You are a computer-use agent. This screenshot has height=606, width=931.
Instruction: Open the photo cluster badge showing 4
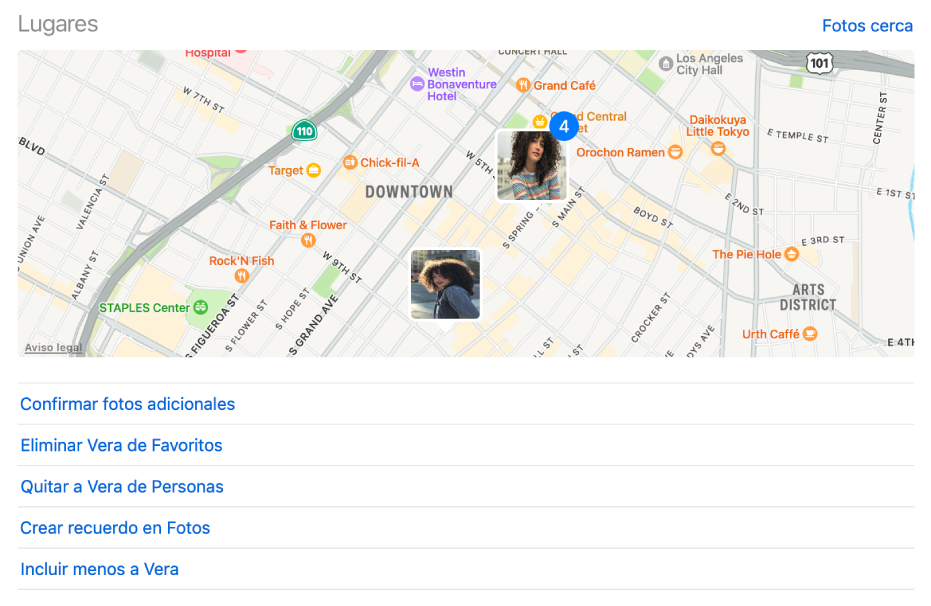click(x=563, y=126)
